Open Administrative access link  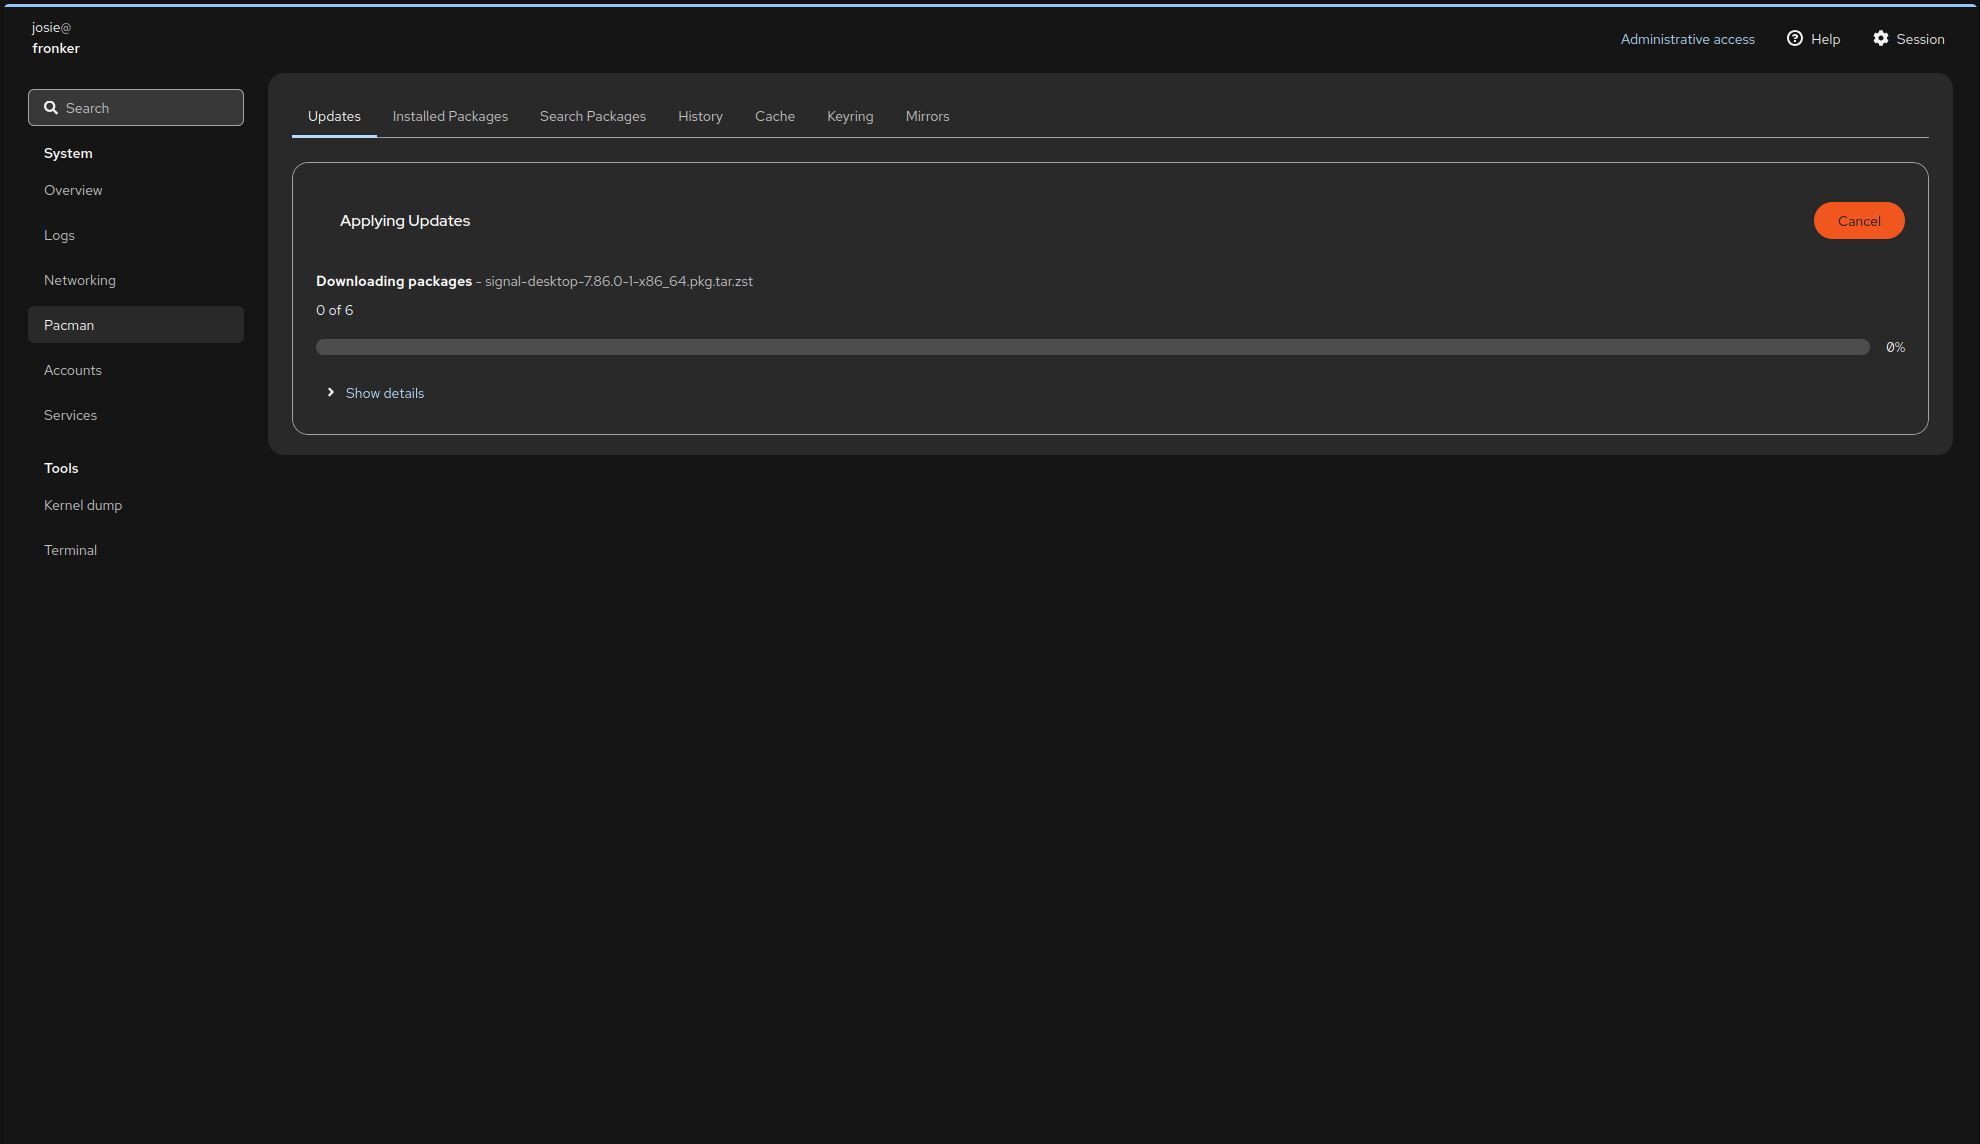1687,39
